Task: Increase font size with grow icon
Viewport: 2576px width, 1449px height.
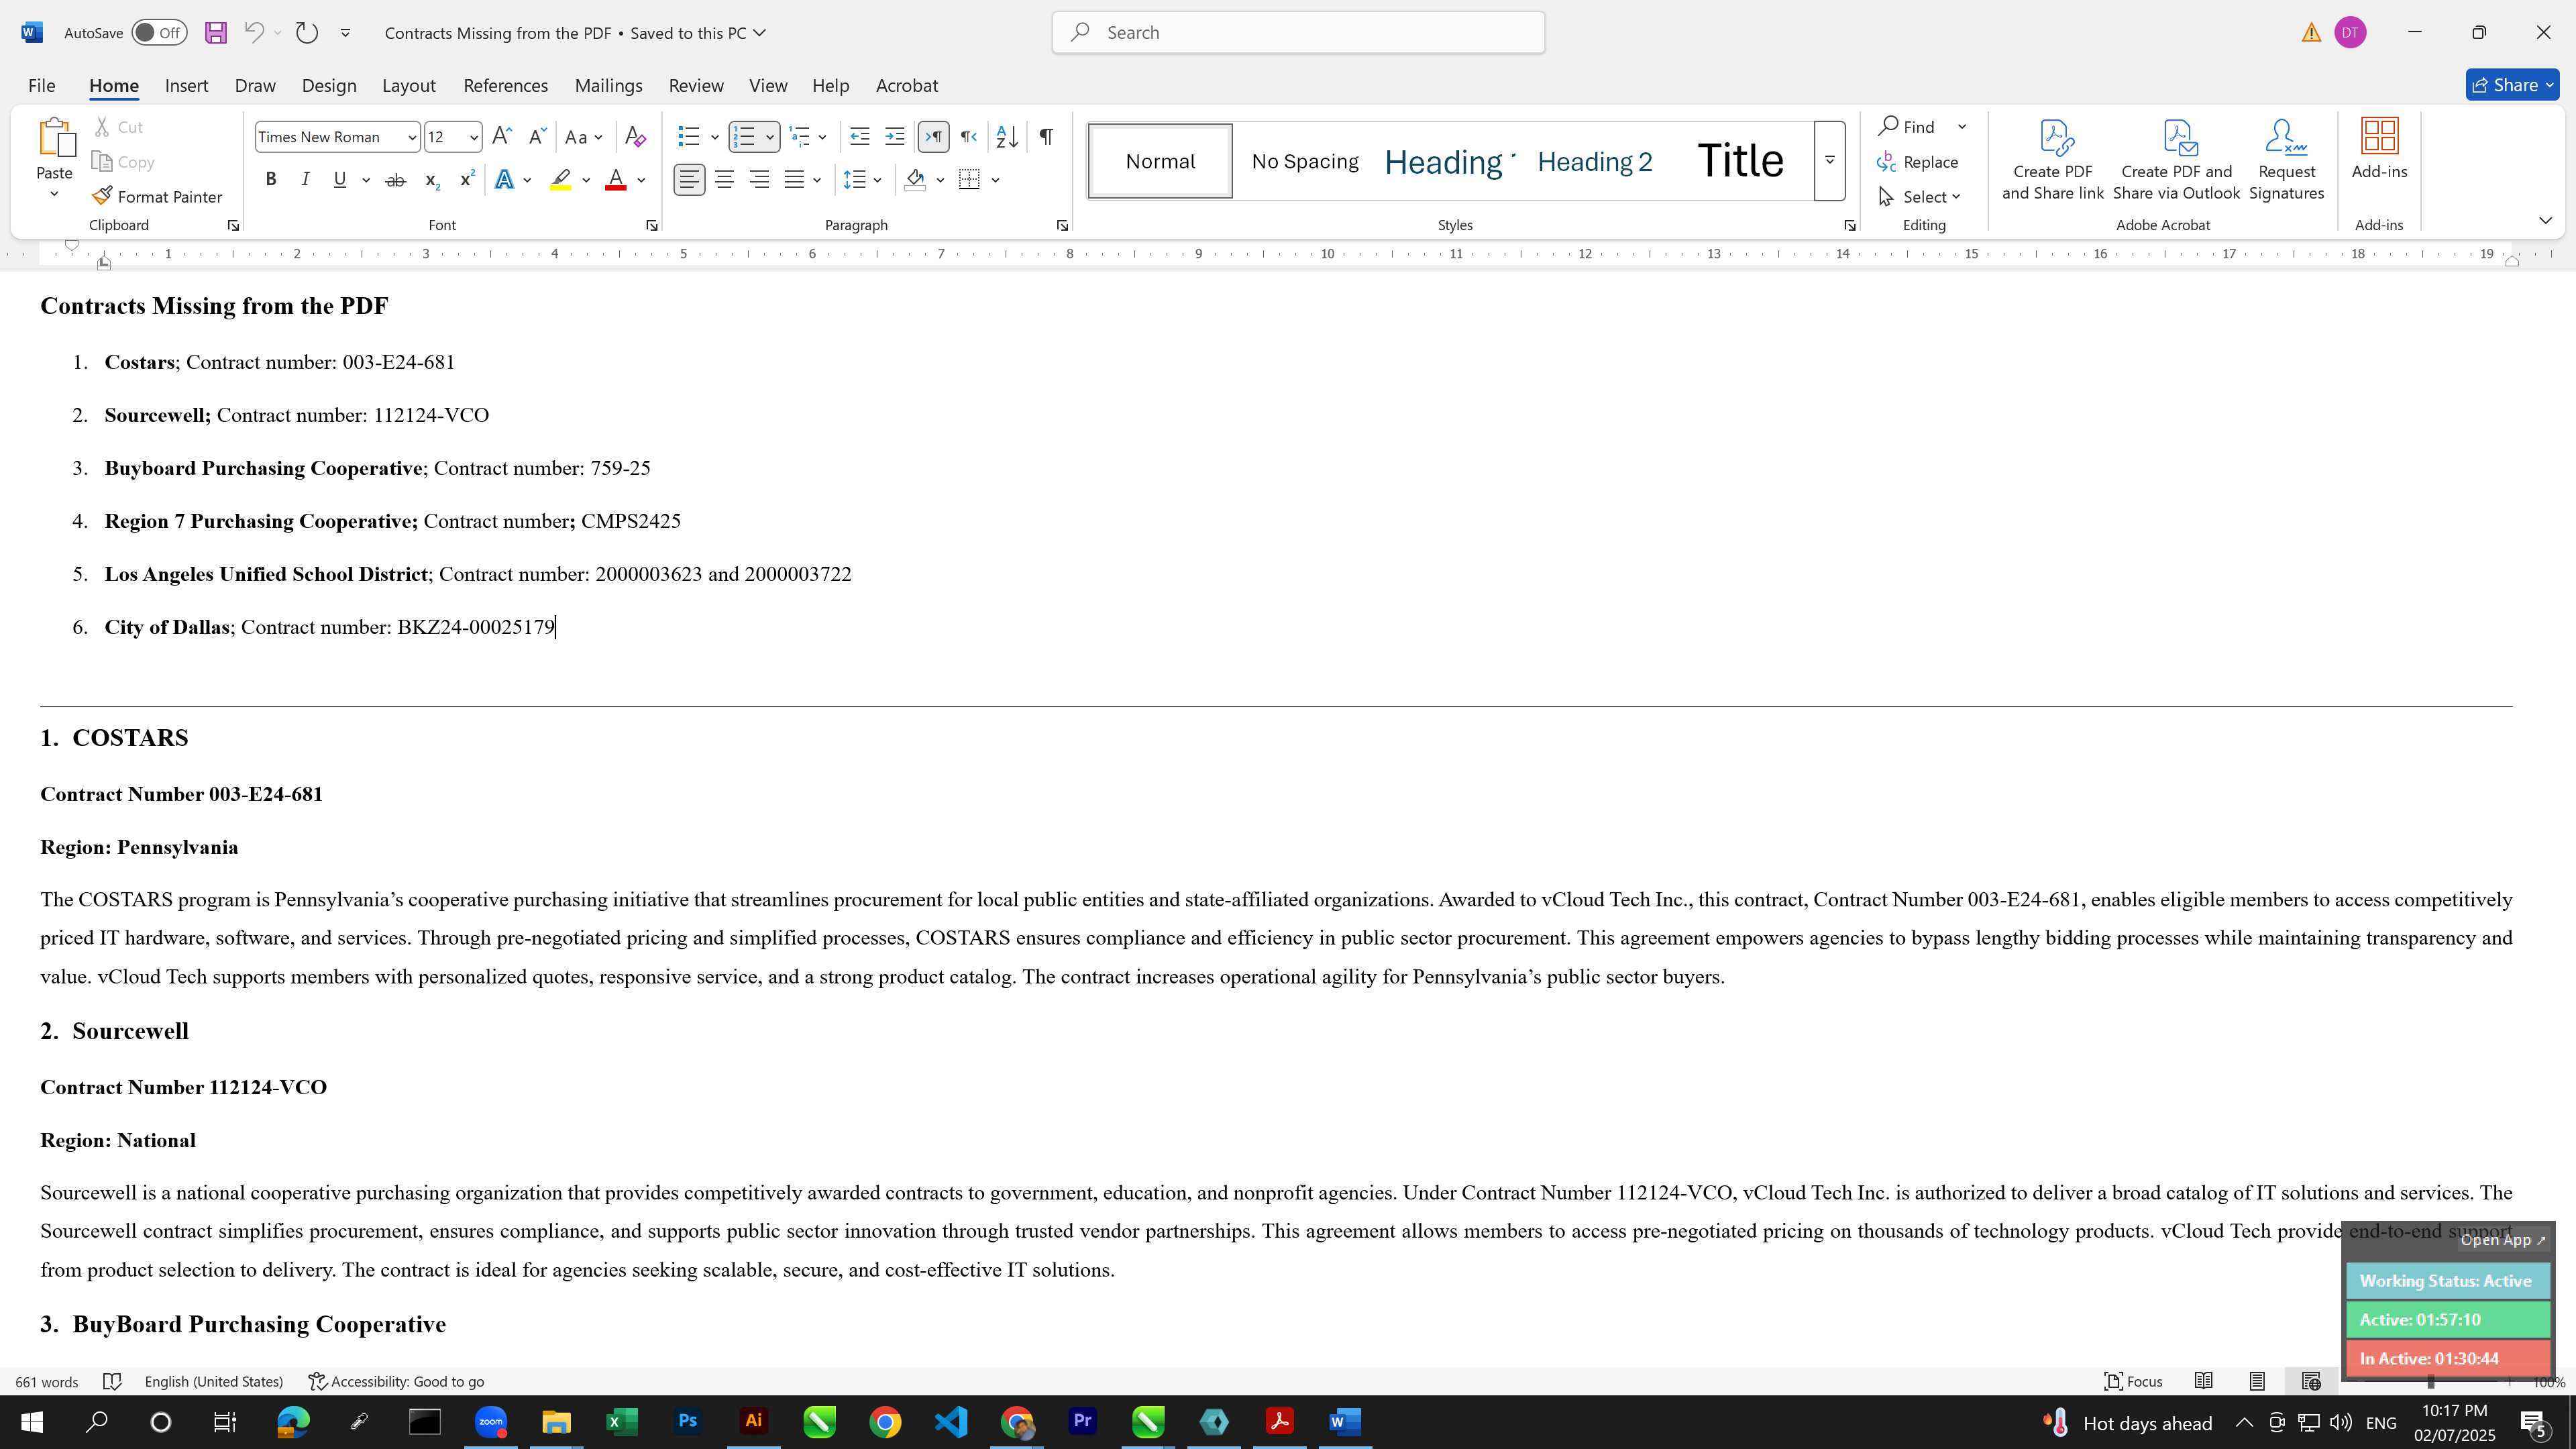Action: coord(502,137)
